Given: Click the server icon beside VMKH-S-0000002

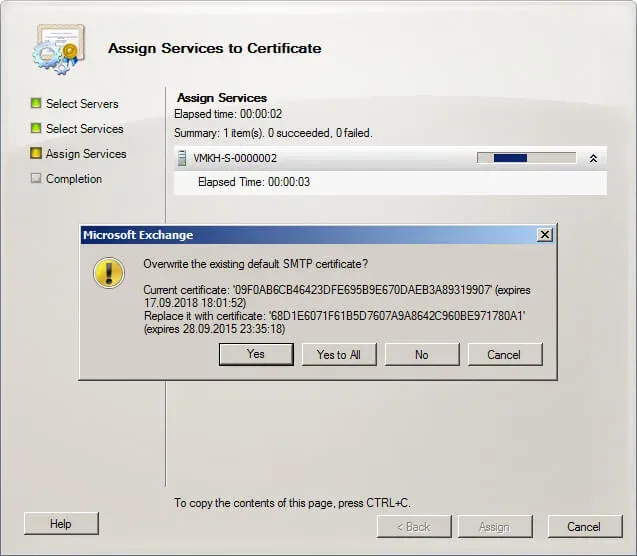Looking at the screenshot, I should click(x=182, y=158).
